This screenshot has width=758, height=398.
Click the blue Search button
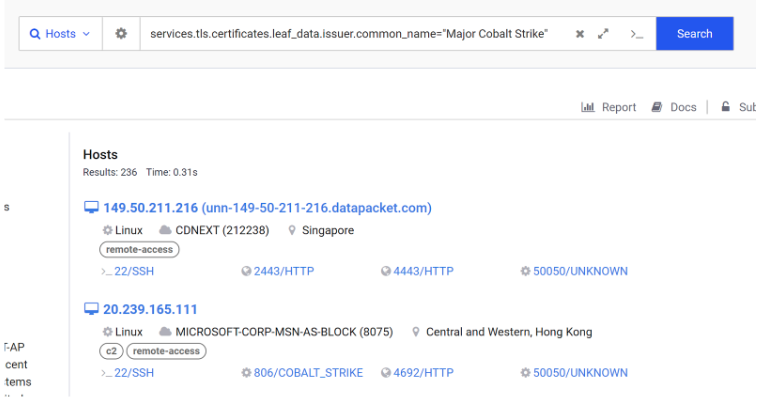coord(695,34)
